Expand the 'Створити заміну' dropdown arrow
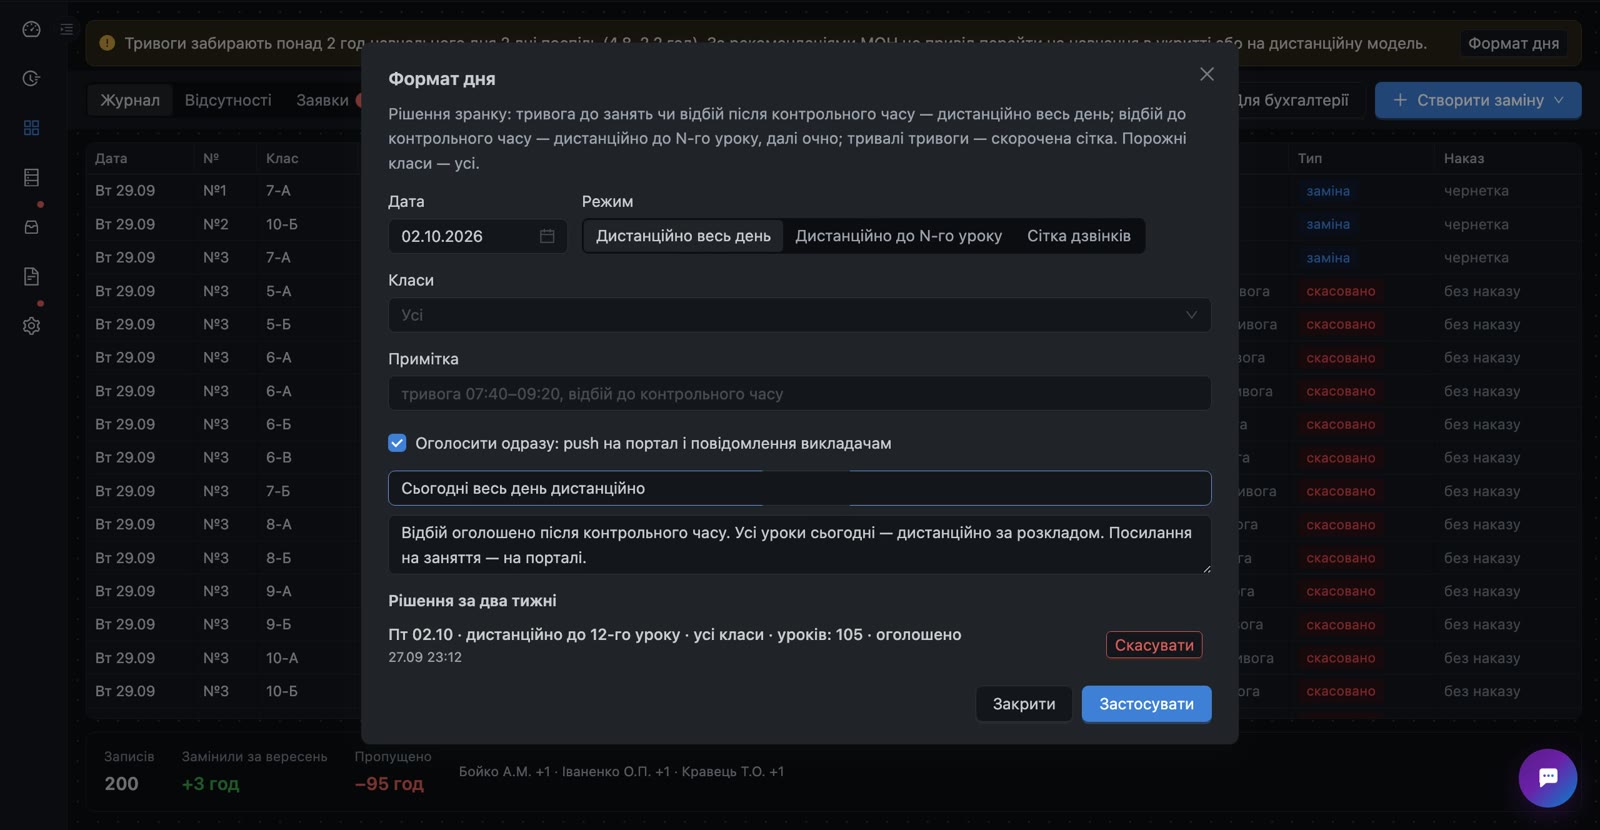Viewport: 1600px width, 830px height. pos(1558,100)
